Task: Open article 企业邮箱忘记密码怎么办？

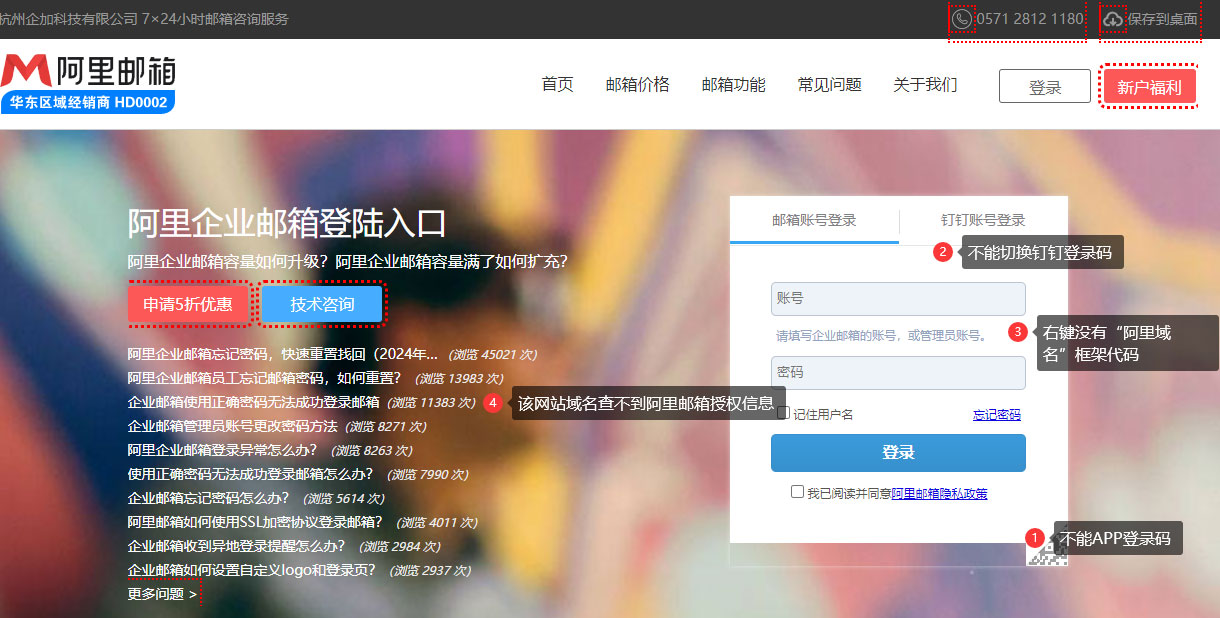Action: coord(208,498)
